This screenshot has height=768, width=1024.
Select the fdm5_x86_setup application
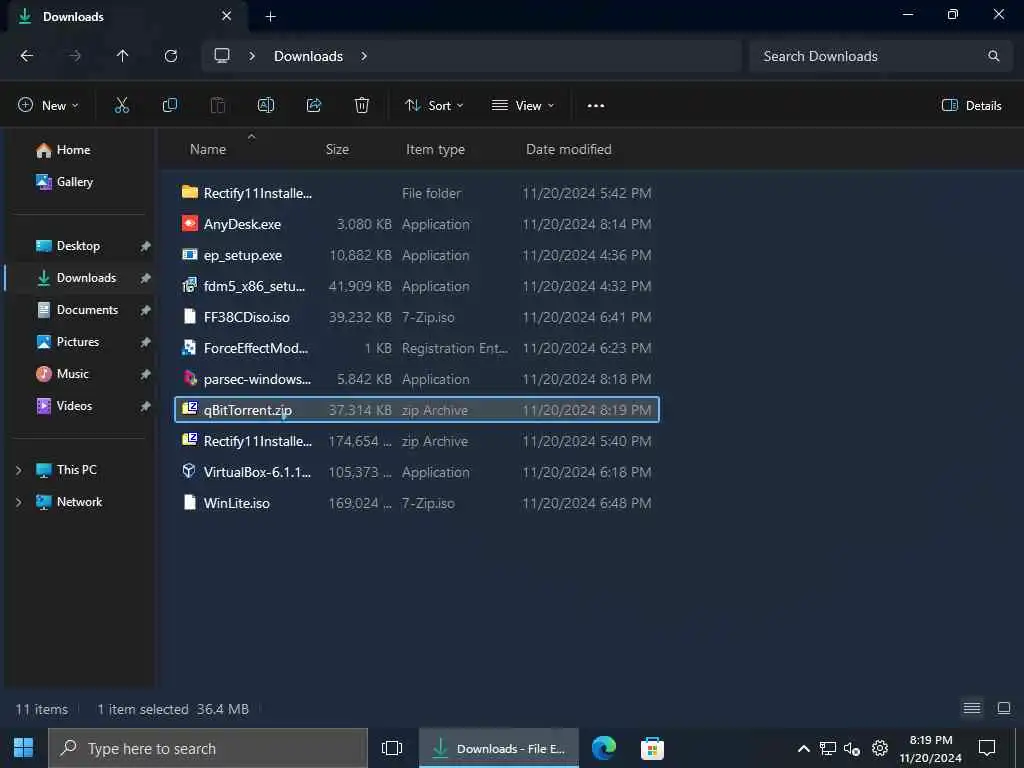[417, 286]
